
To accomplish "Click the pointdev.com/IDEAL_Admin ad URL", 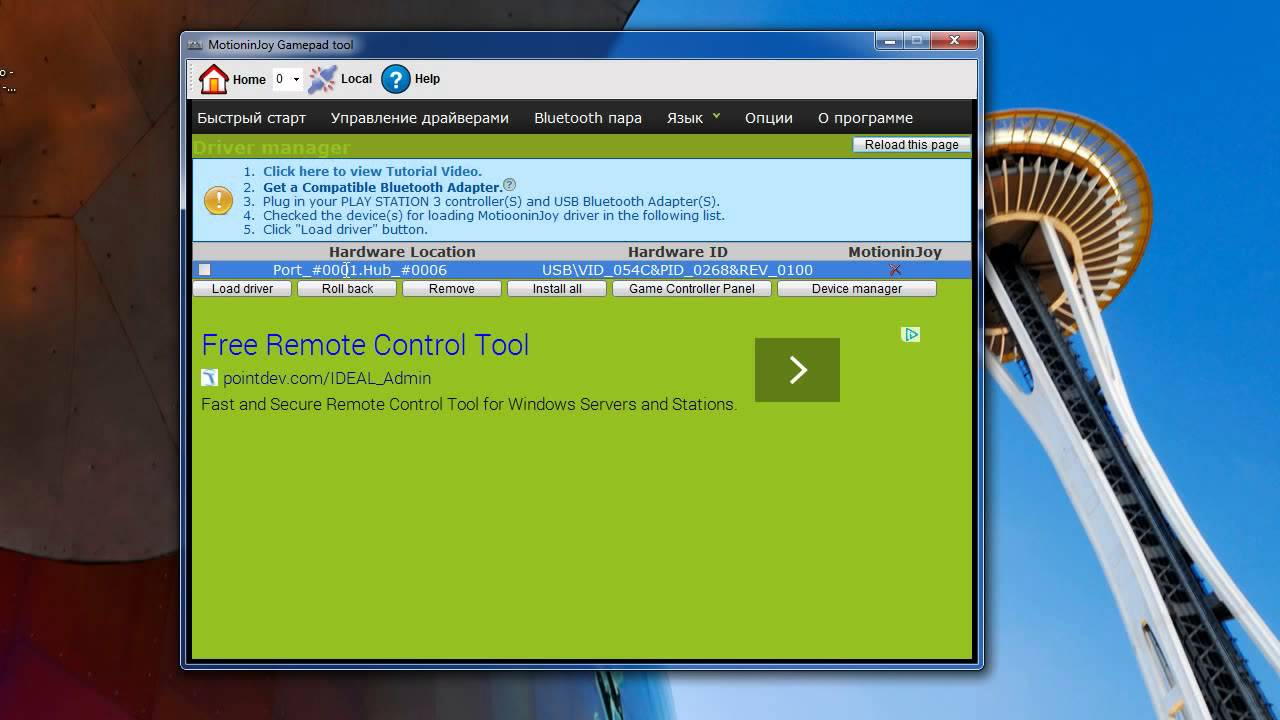I will pyautogui.click(x=327, y=378).
